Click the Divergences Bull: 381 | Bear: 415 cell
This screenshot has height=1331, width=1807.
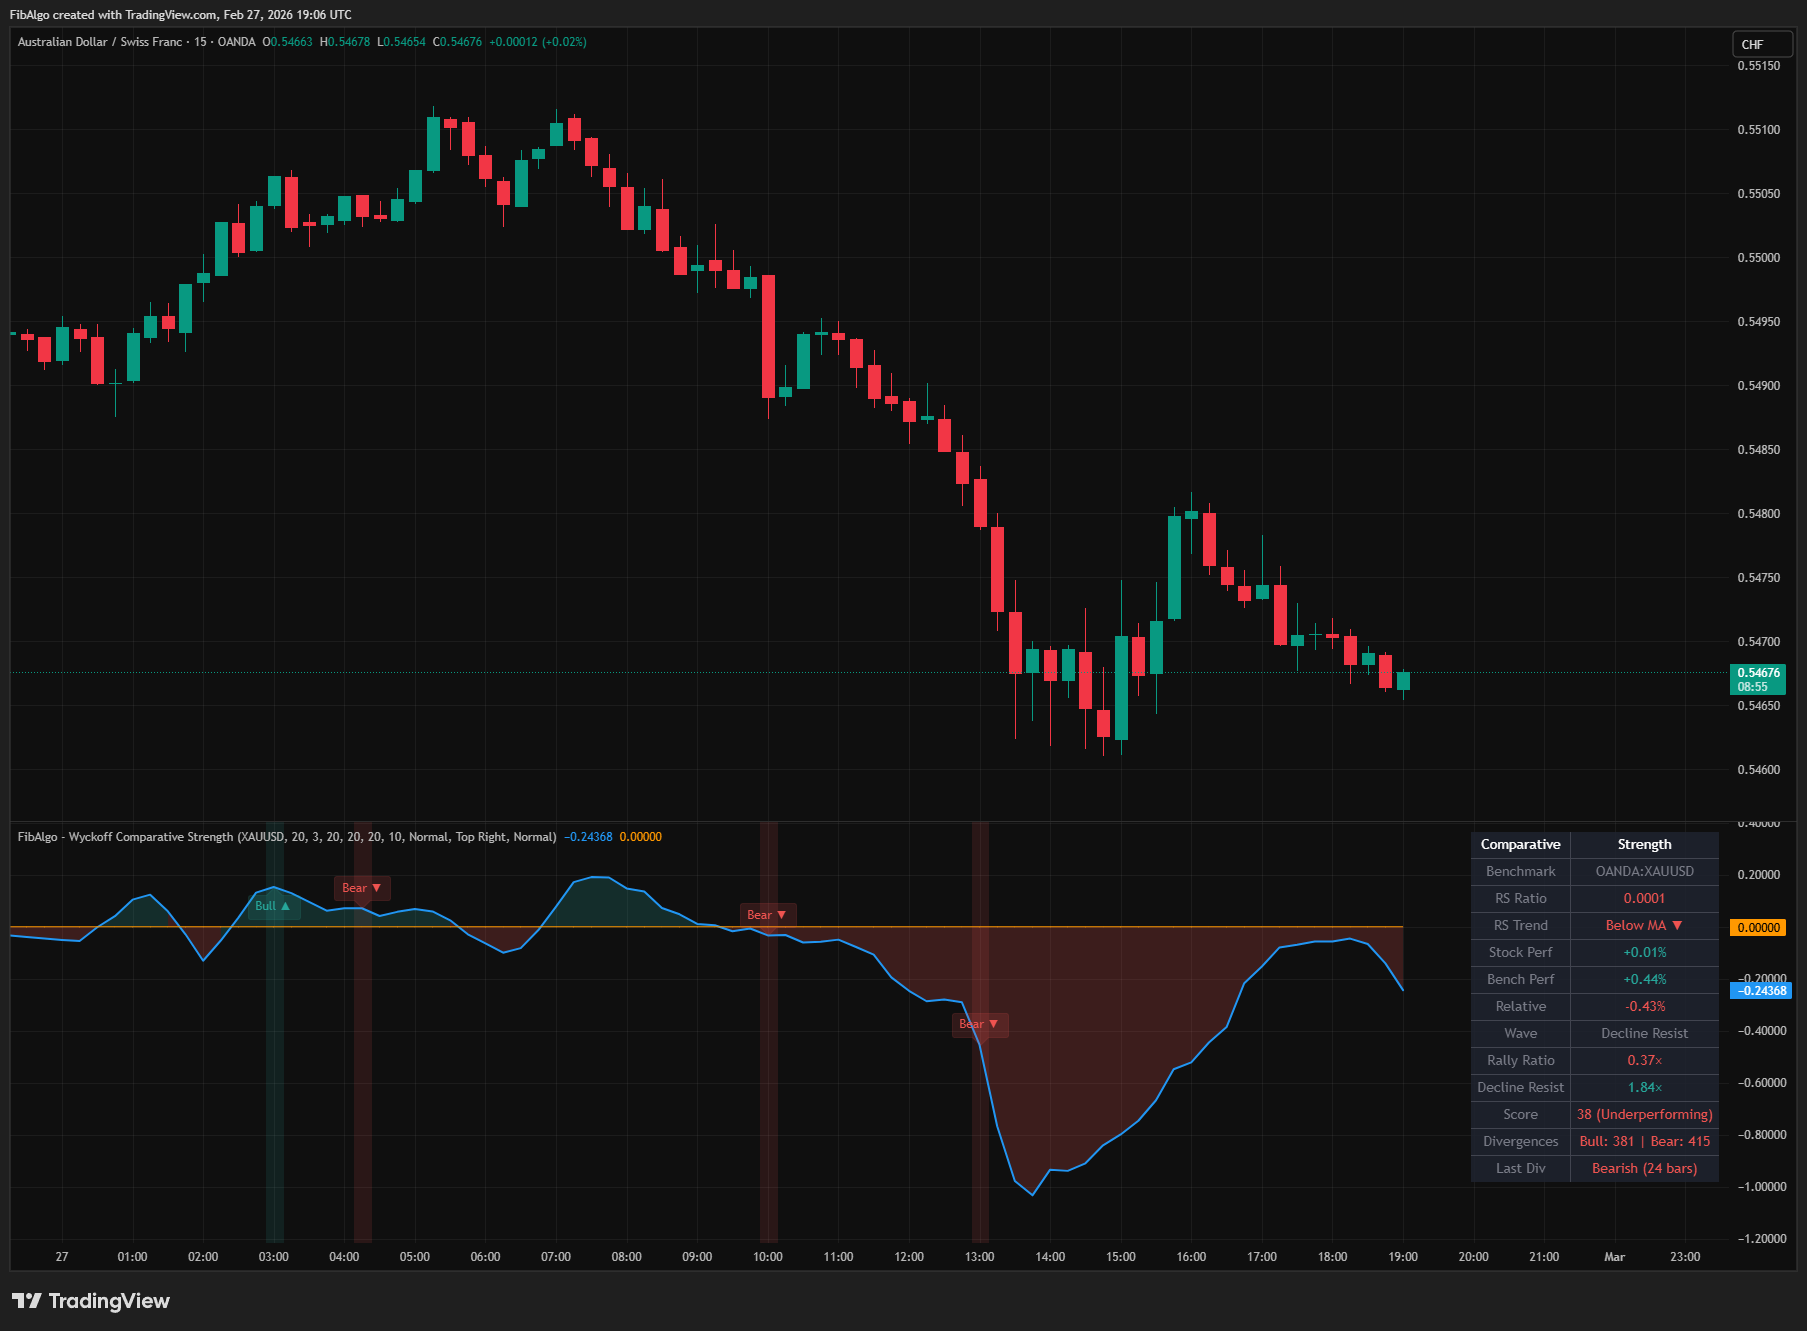tap(1643, 1142)
